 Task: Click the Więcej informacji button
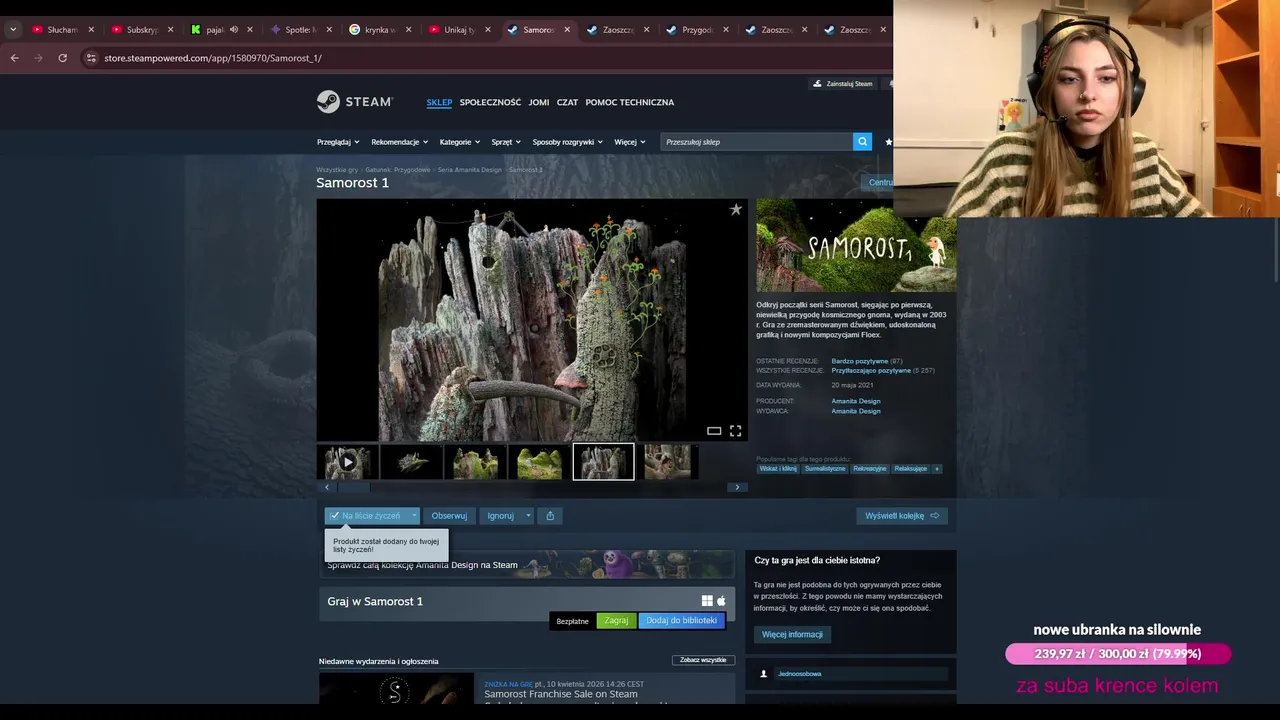coord(792,634)
